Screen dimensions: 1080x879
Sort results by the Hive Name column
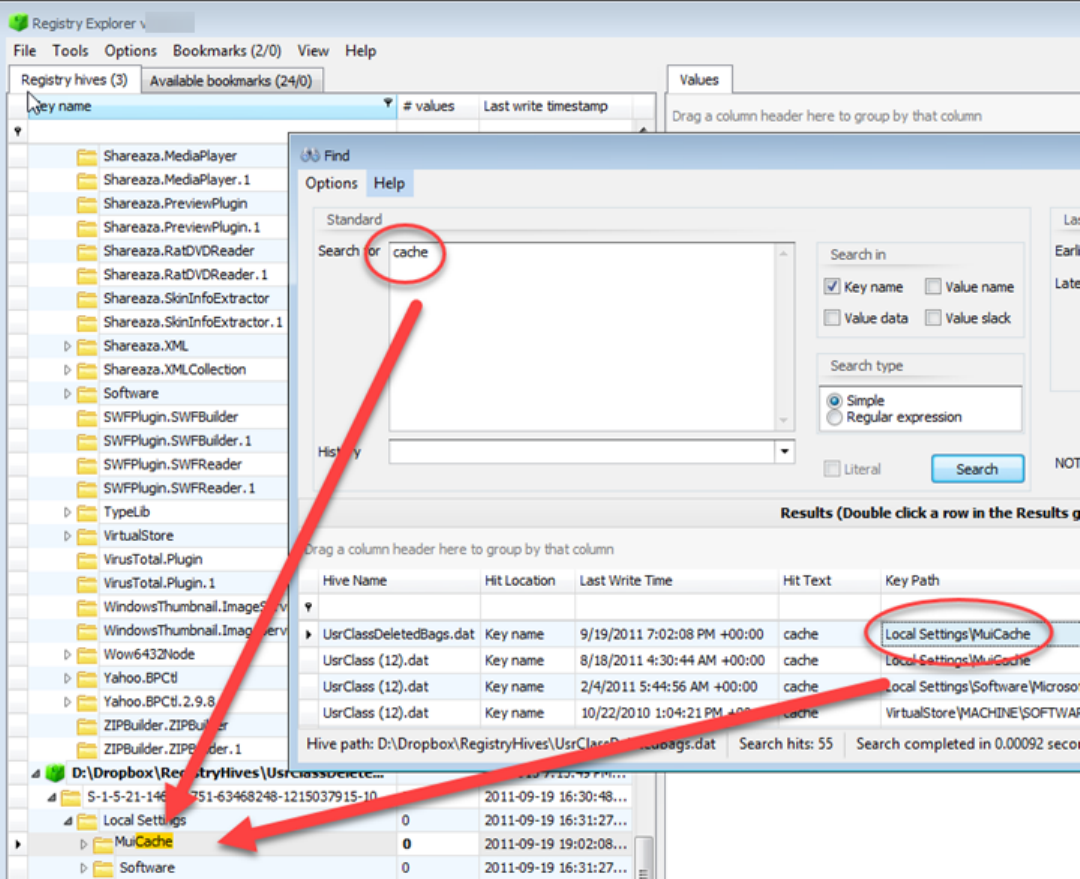click(x=399, y=581)
